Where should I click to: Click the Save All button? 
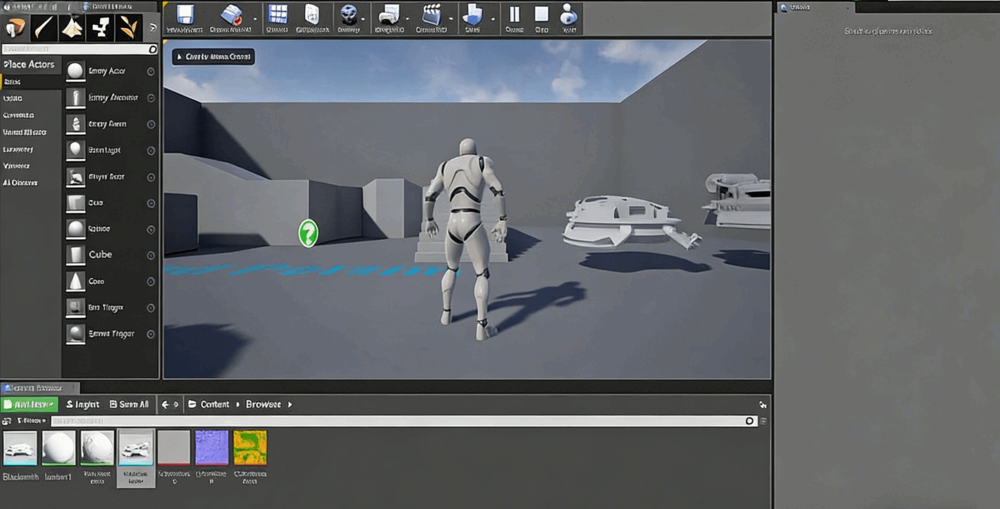click(129, 405)
